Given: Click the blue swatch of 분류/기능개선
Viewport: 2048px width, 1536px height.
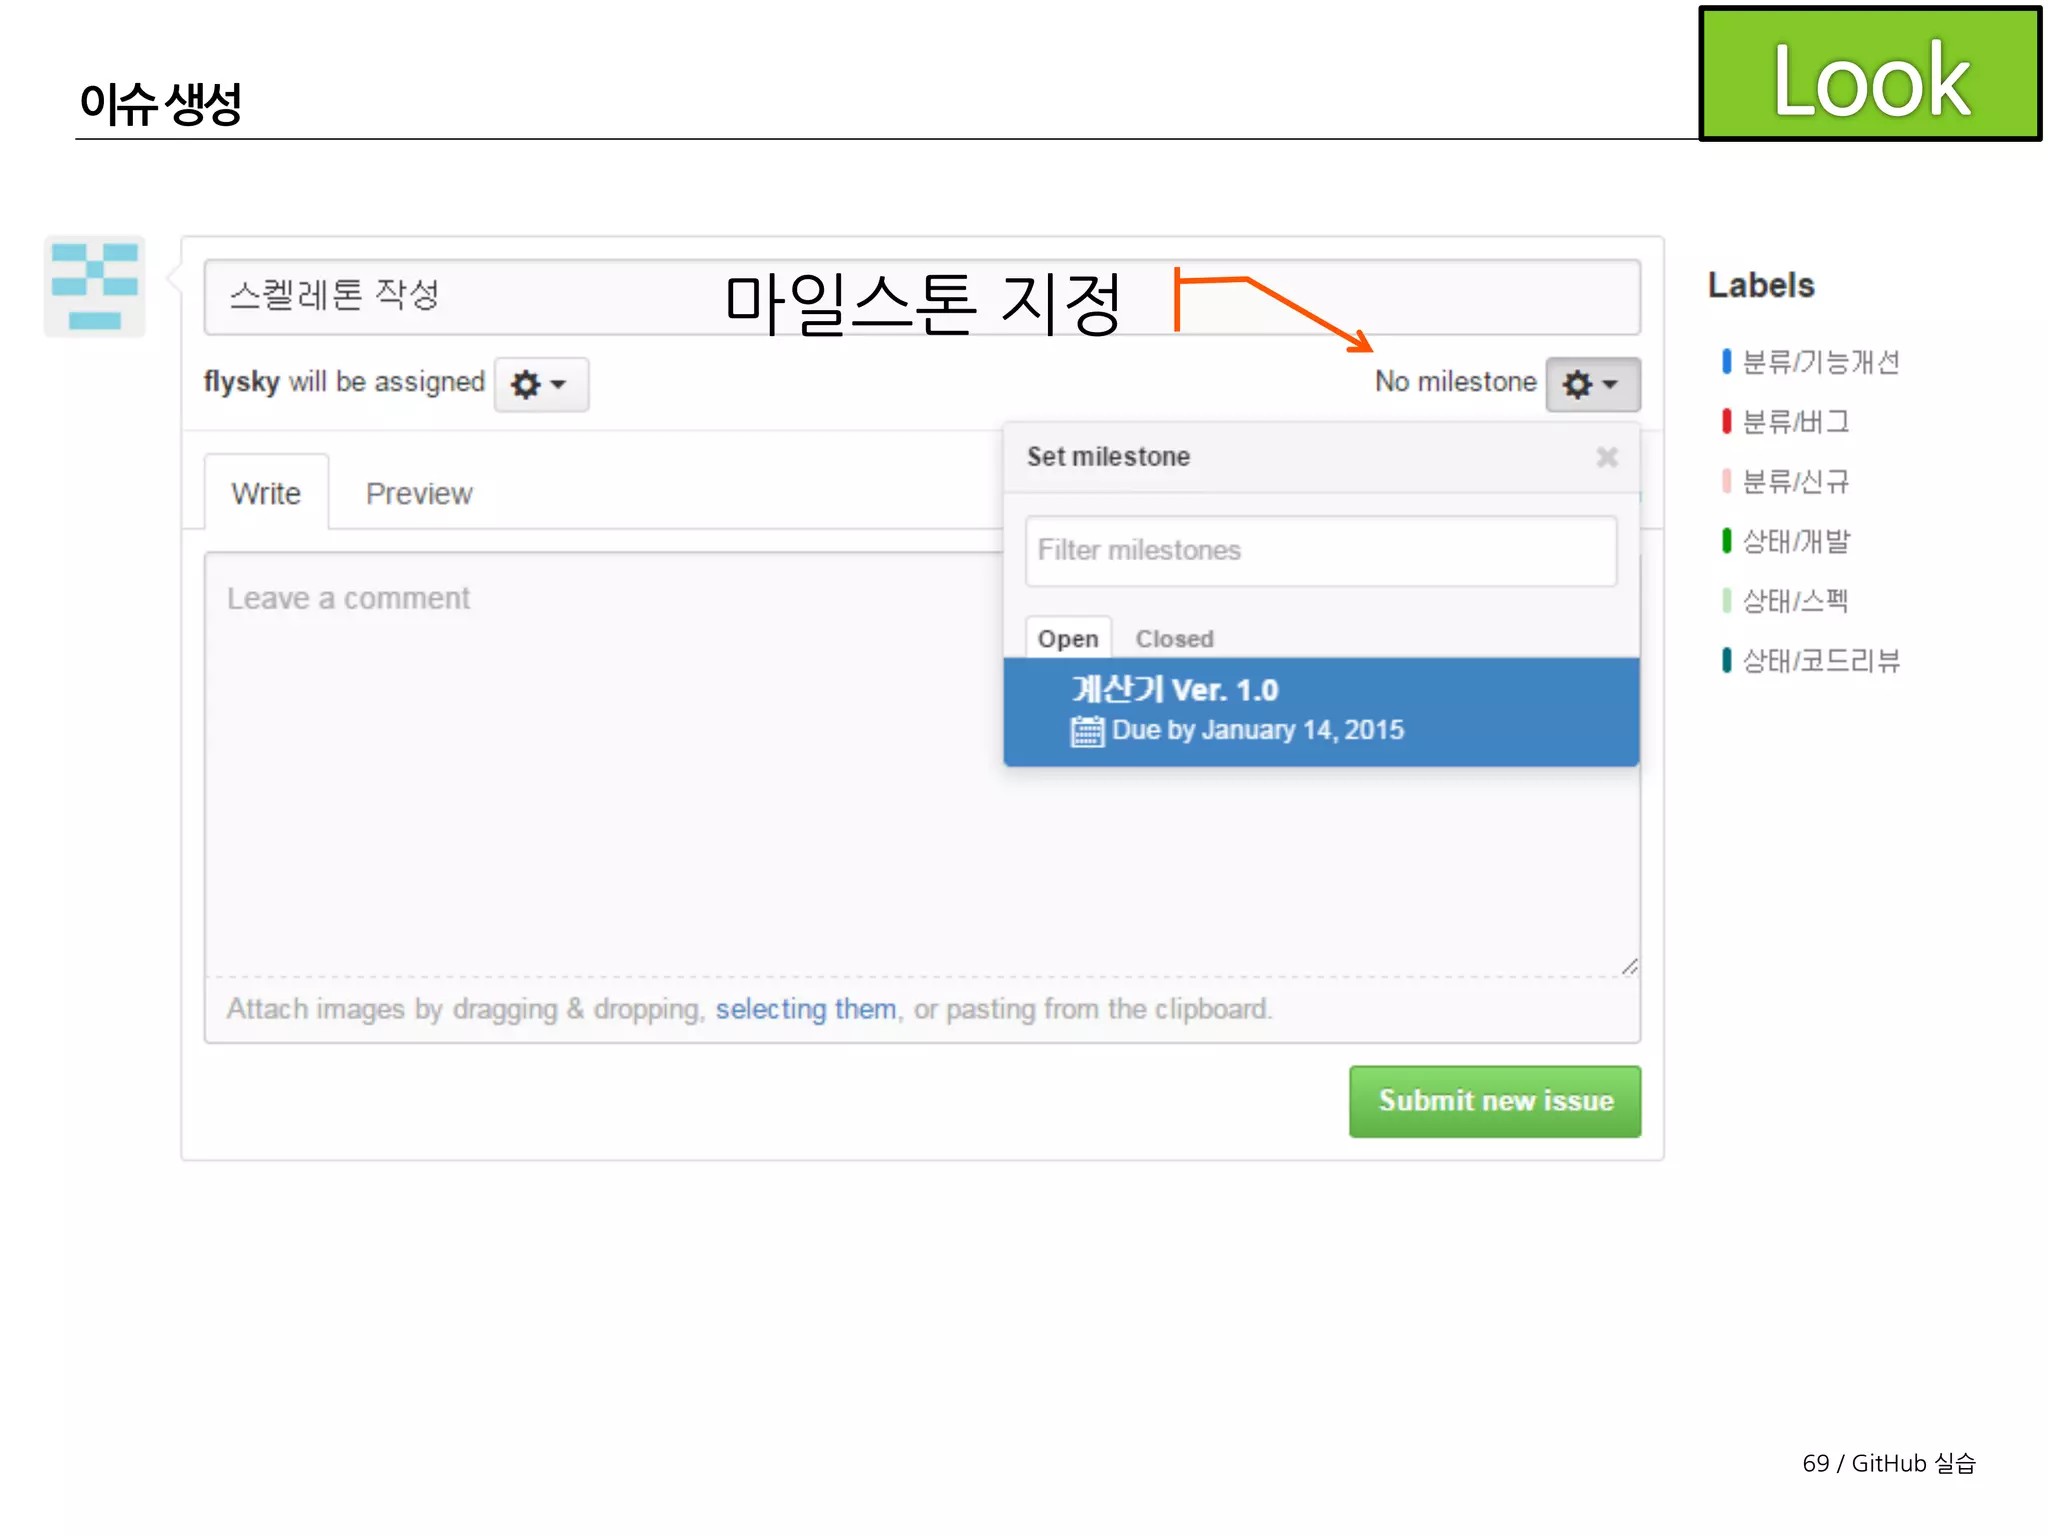Looking at the screenshot, I should click(1726, 362).
